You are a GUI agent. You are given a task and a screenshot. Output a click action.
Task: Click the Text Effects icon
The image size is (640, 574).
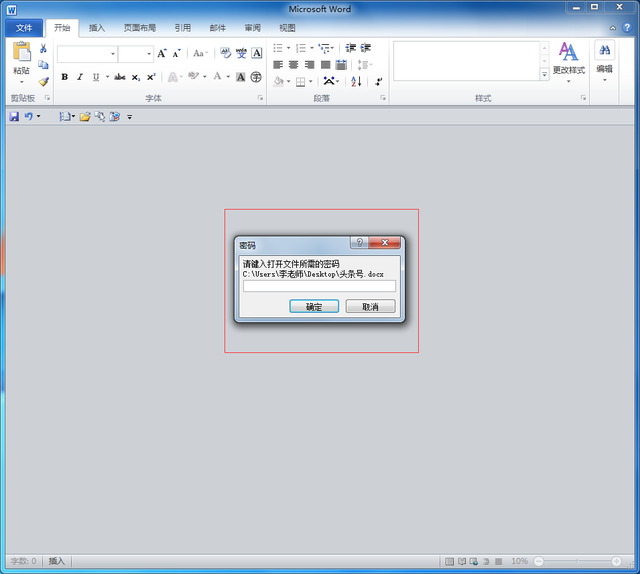coord(173,77)
